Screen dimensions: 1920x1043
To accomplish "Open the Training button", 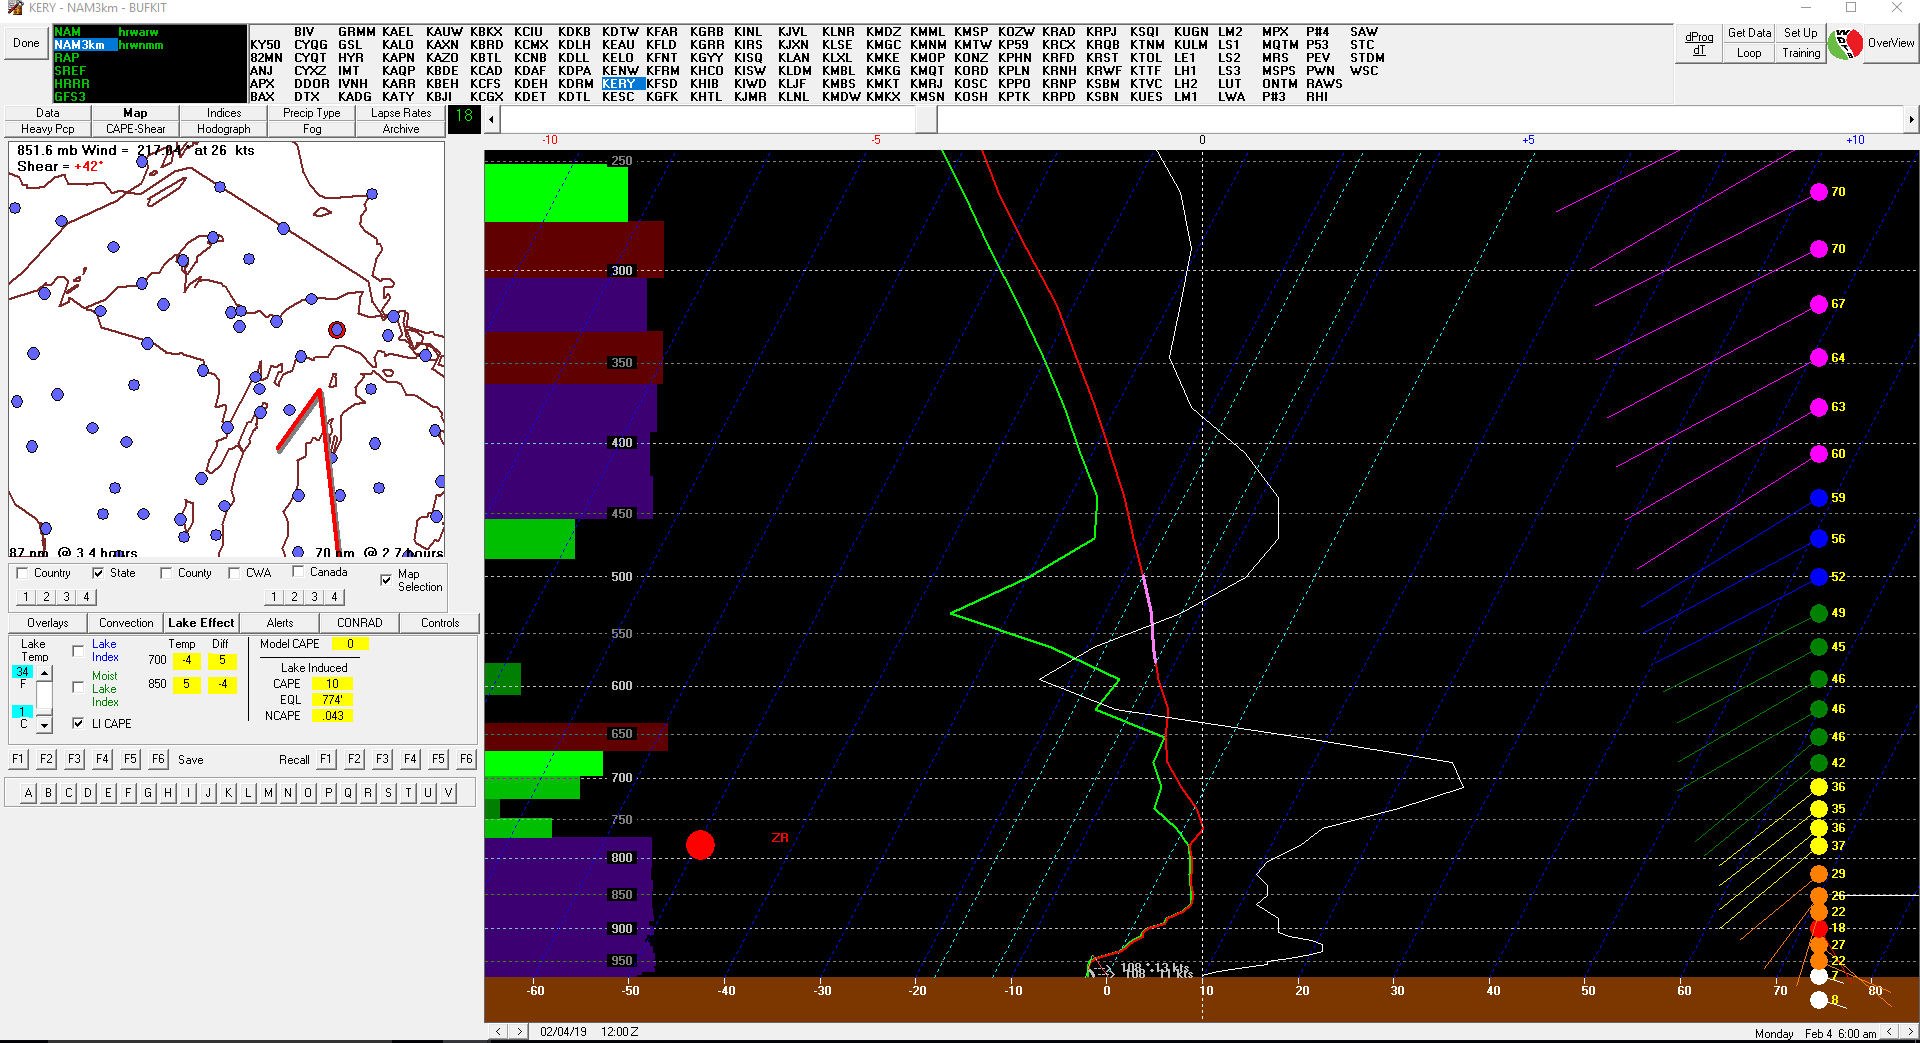I will [x=1801, y=53].
